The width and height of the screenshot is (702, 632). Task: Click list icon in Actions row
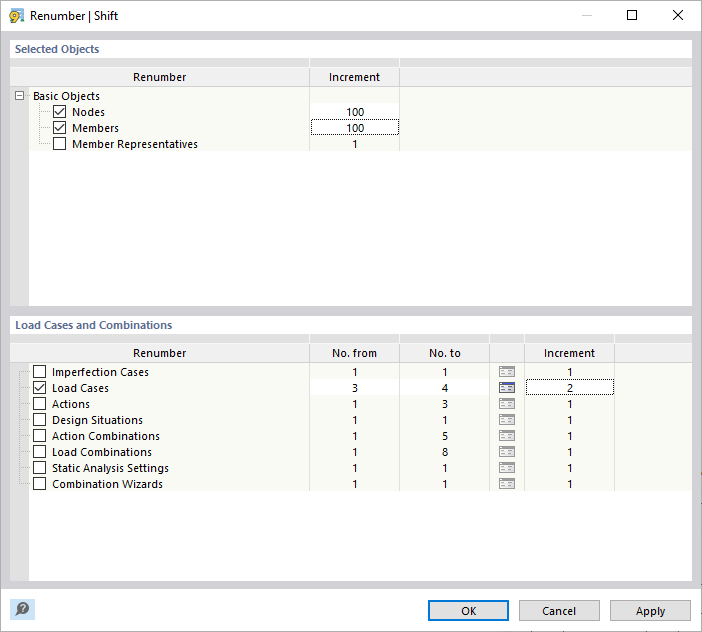507,404
